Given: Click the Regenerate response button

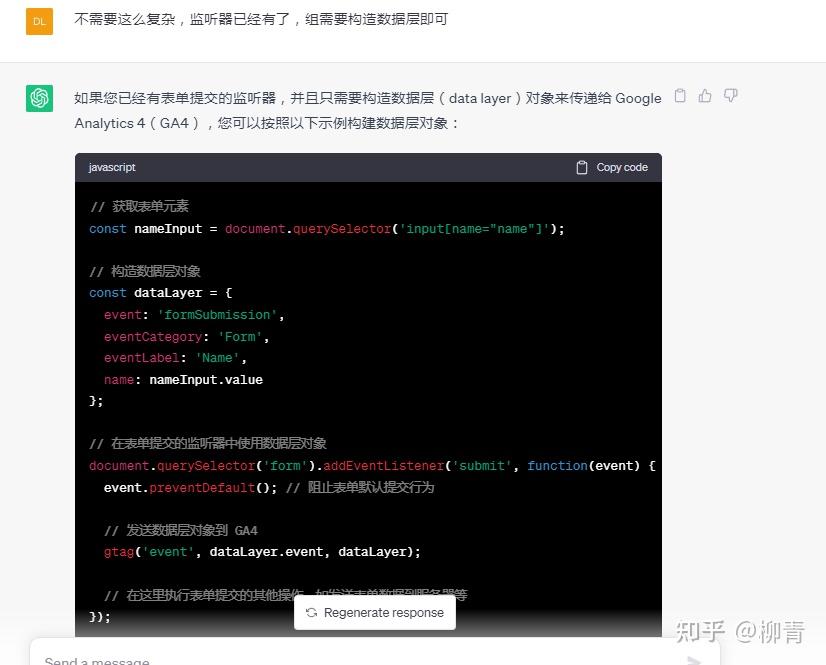Looking at the screenshot, I should pyautogui.click(x=374, y=612).
